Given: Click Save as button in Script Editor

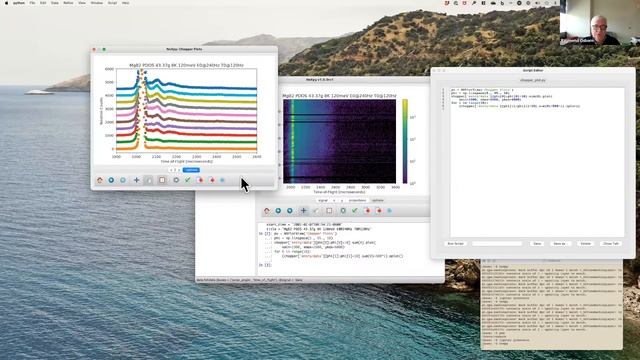Looking at the screenshot, I should click(560, 244).
